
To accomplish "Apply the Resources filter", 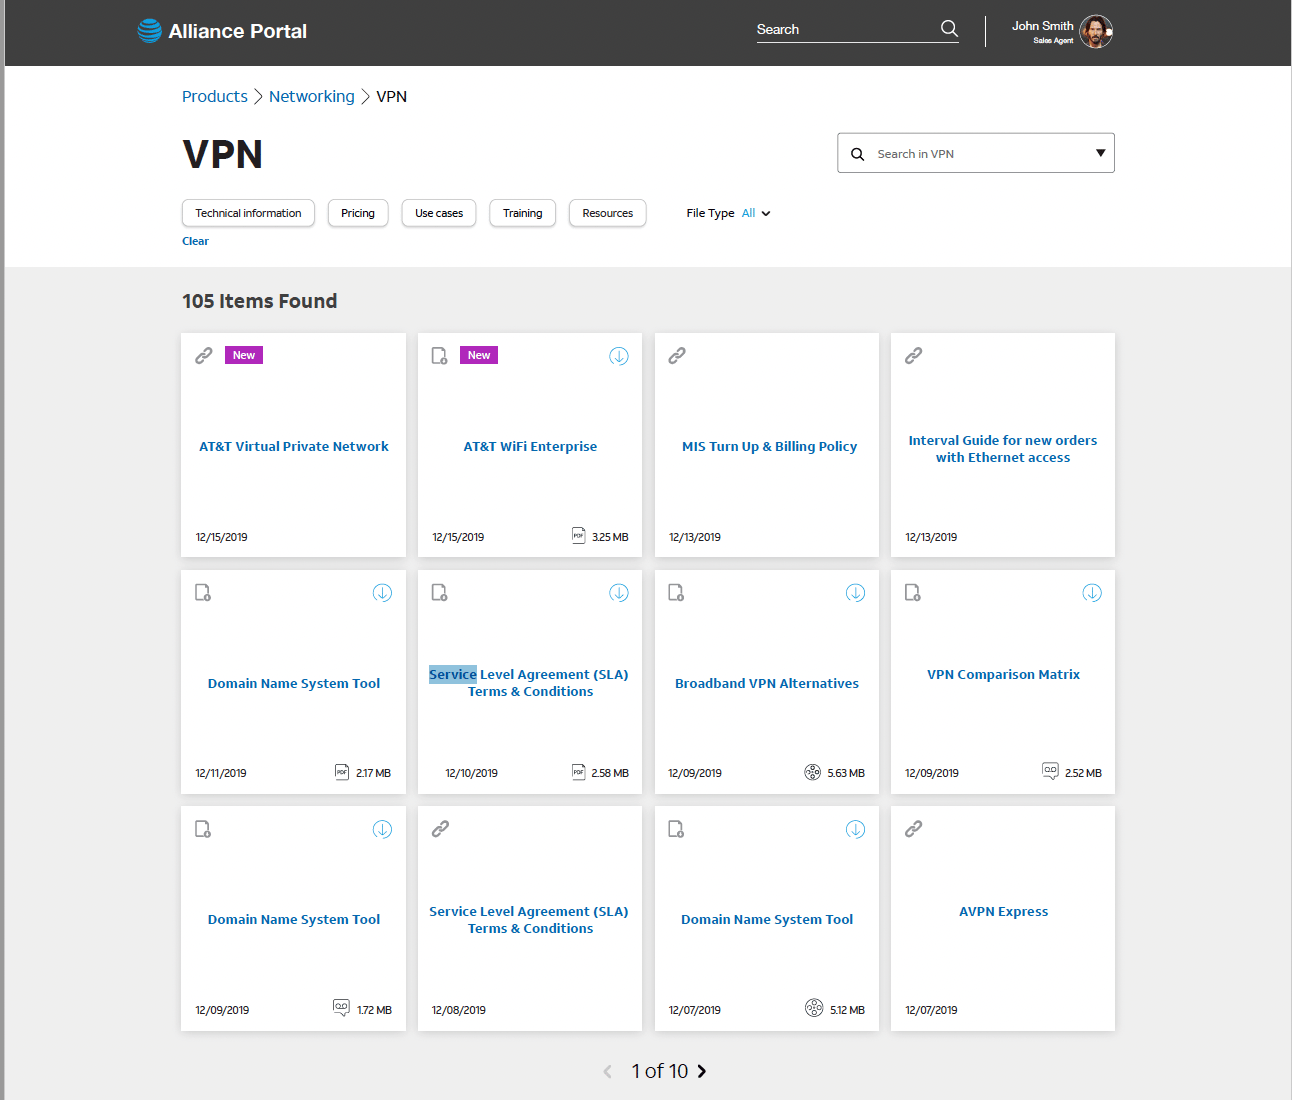I will [x=608, y=213].
